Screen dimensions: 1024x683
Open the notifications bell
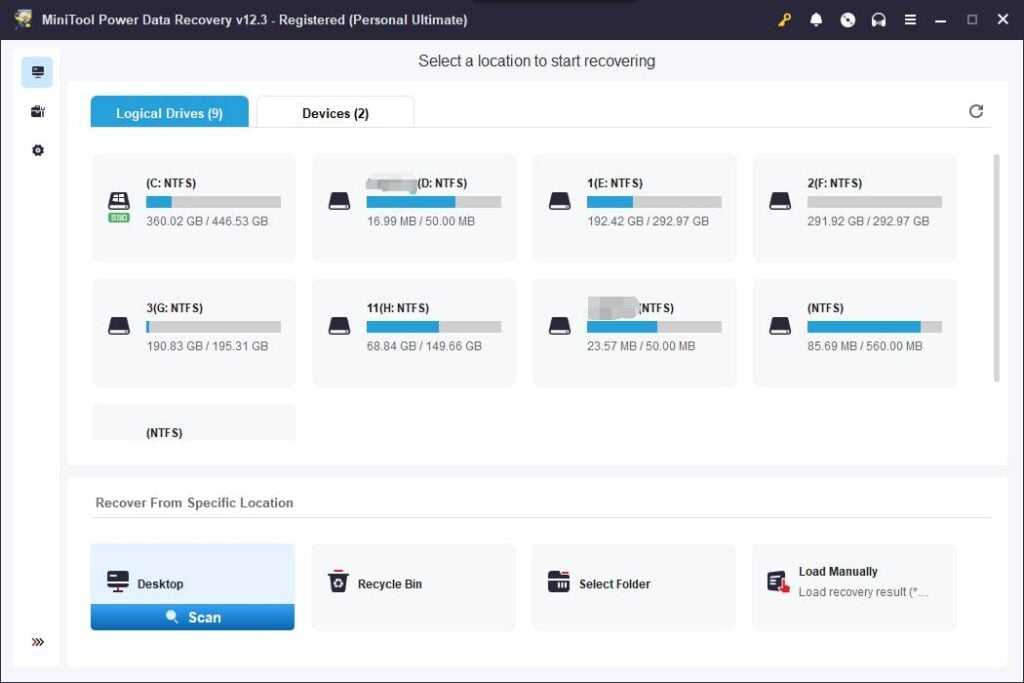(816, 20)
